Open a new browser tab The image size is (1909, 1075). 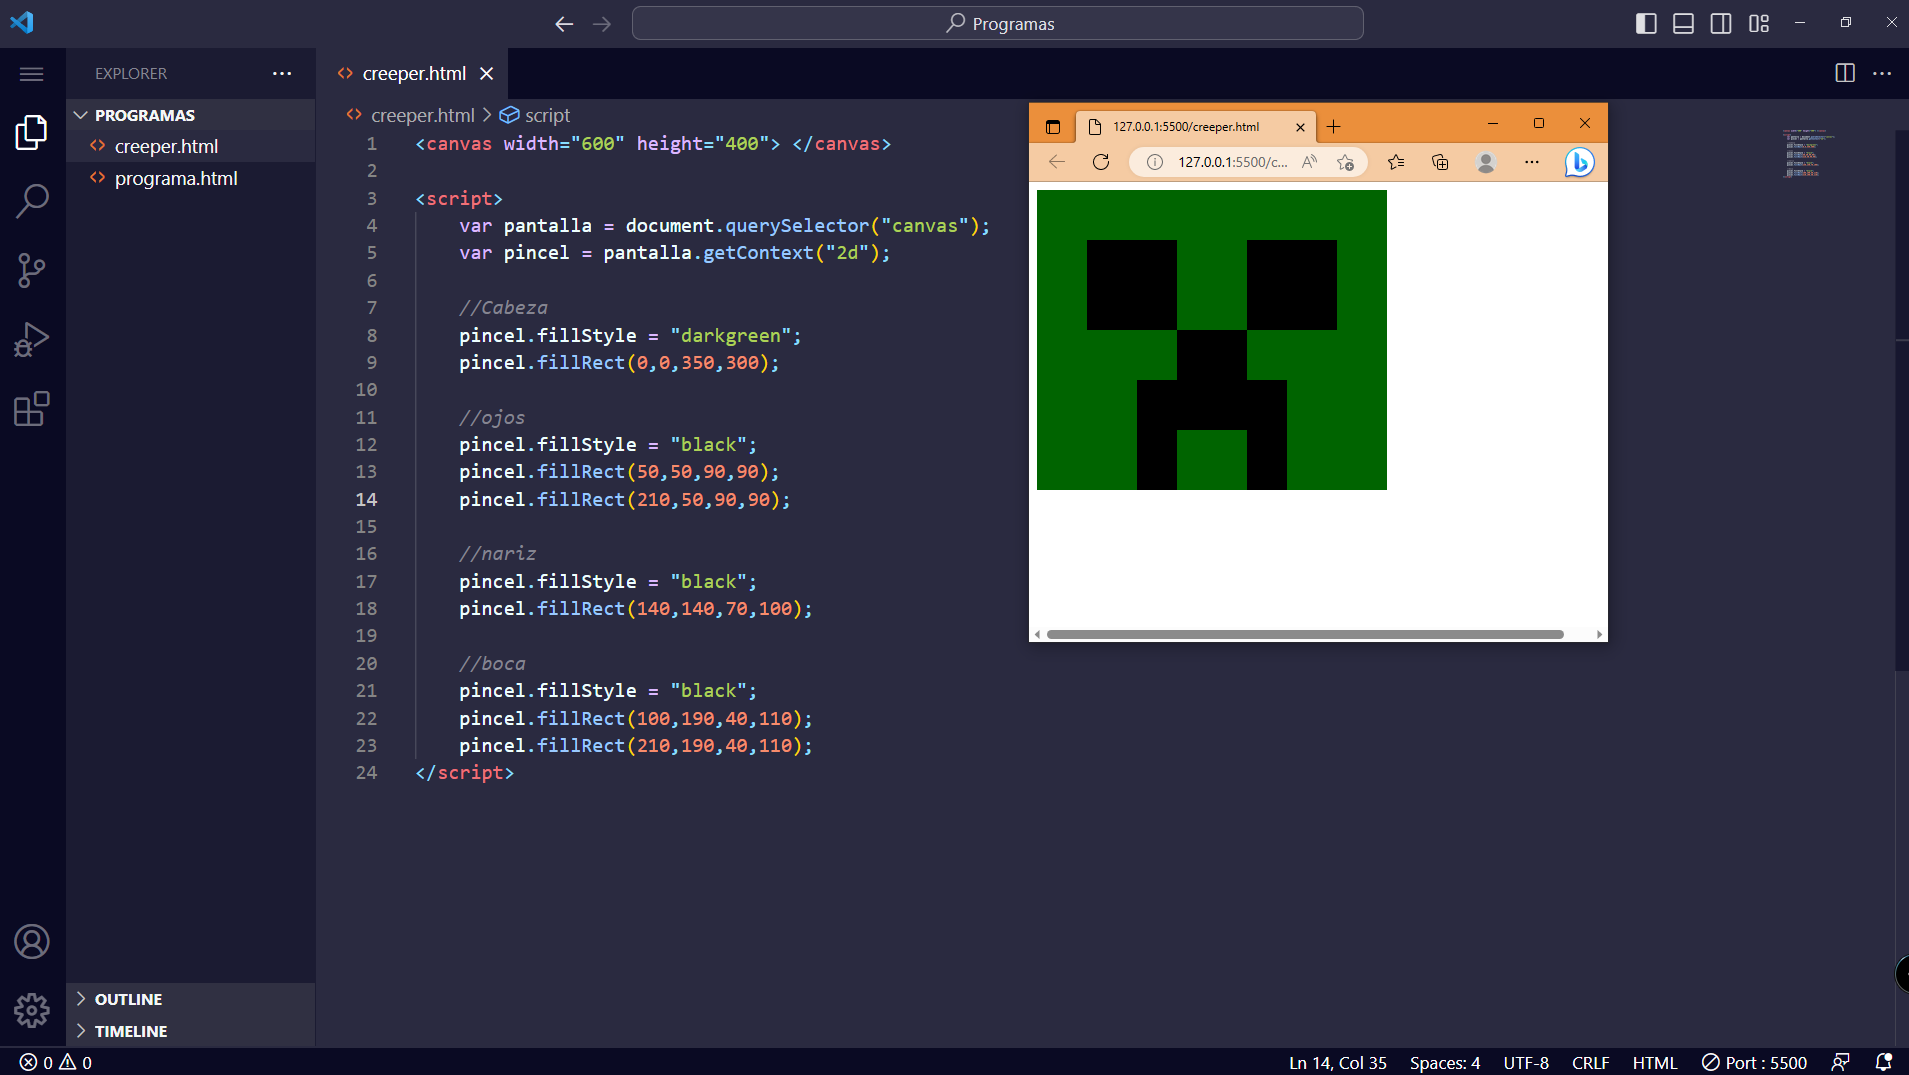pos(1333,127)
